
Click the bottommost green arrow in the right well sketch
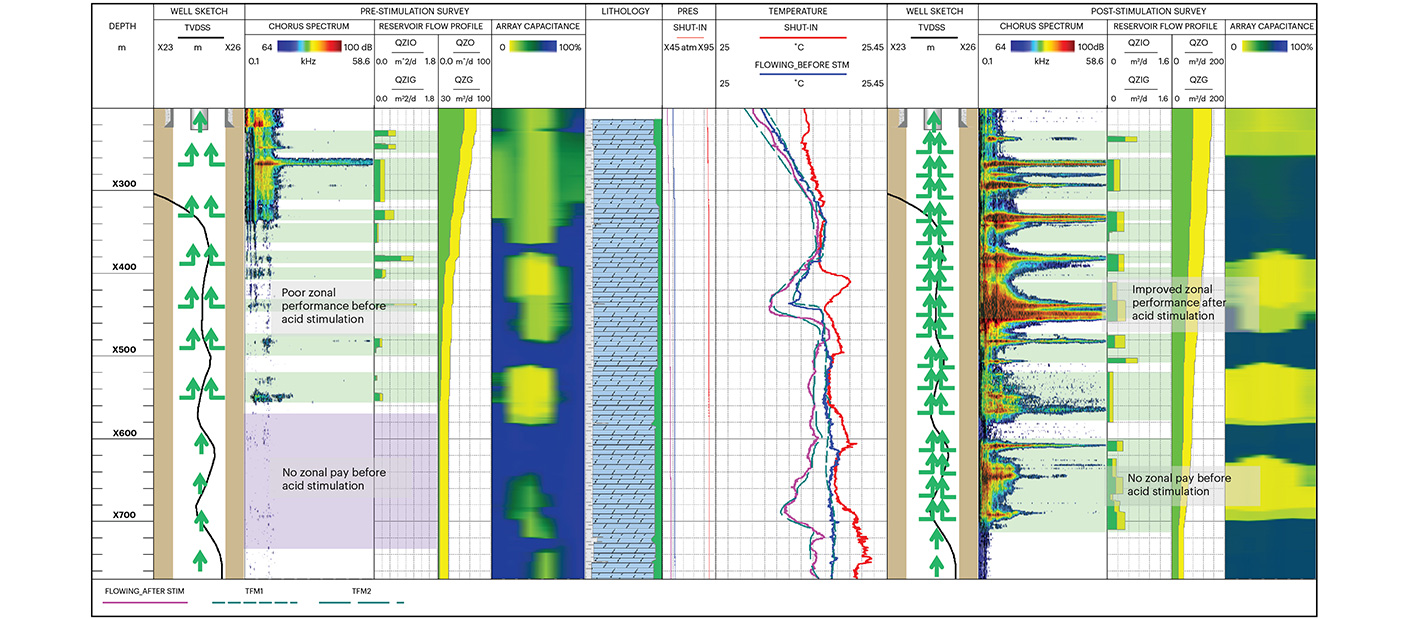click(935, 566)
